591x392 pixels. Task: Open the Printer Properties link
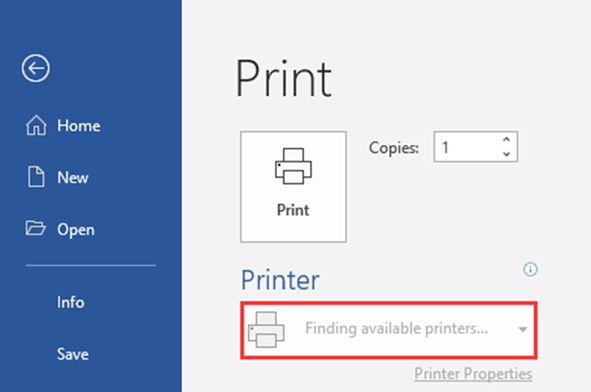coord(473,374)
